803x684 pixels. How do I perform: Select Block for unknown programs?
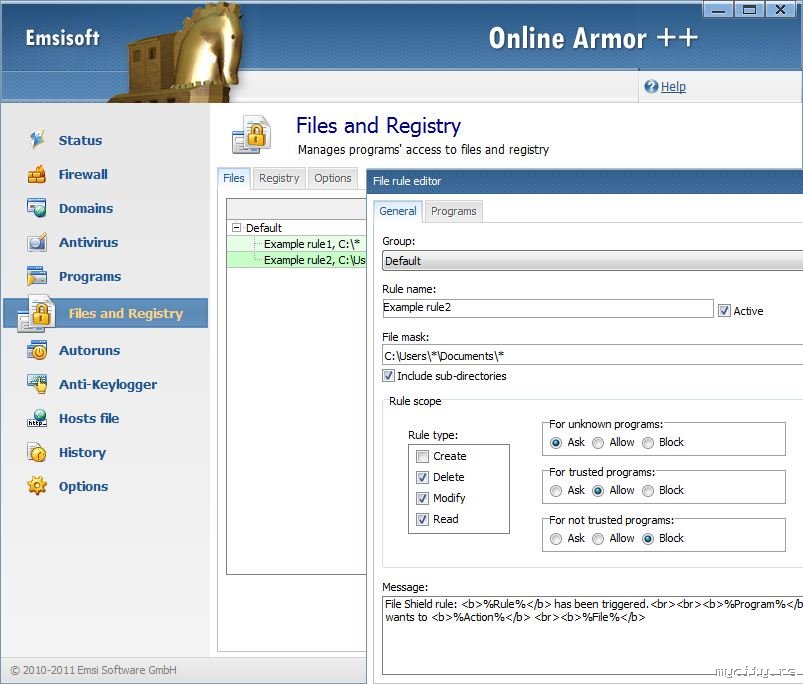648,443
